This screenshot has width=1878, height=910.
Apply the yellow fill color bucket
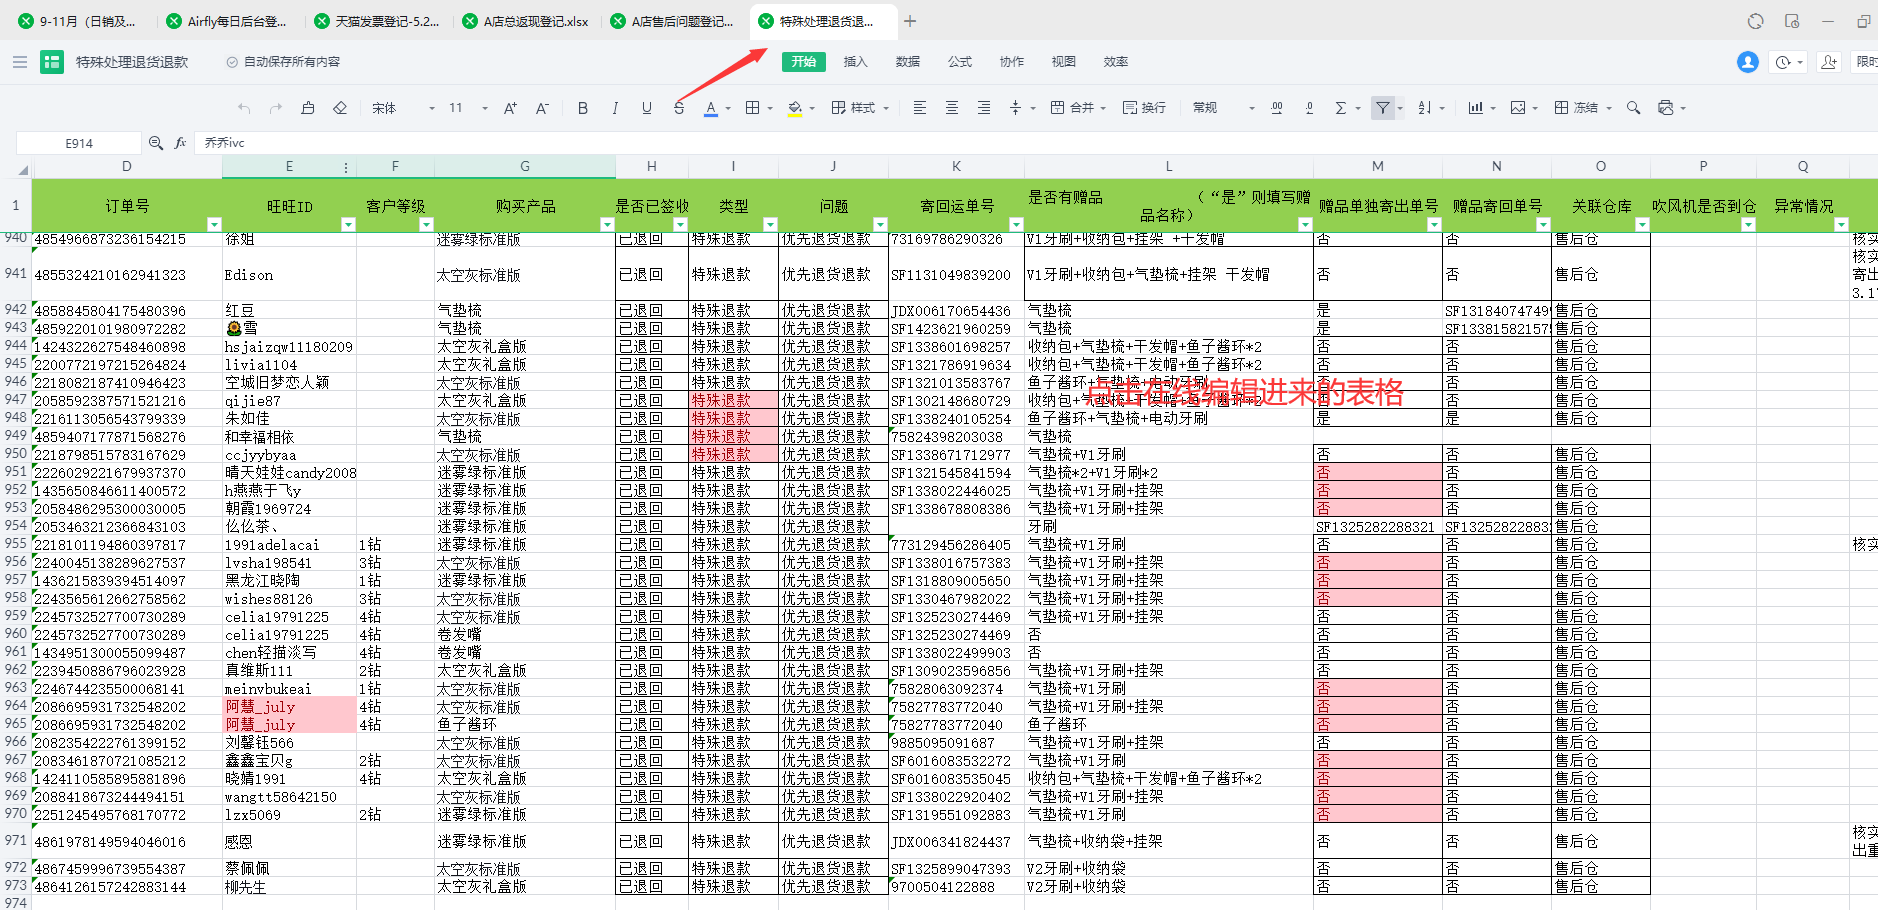795,108
